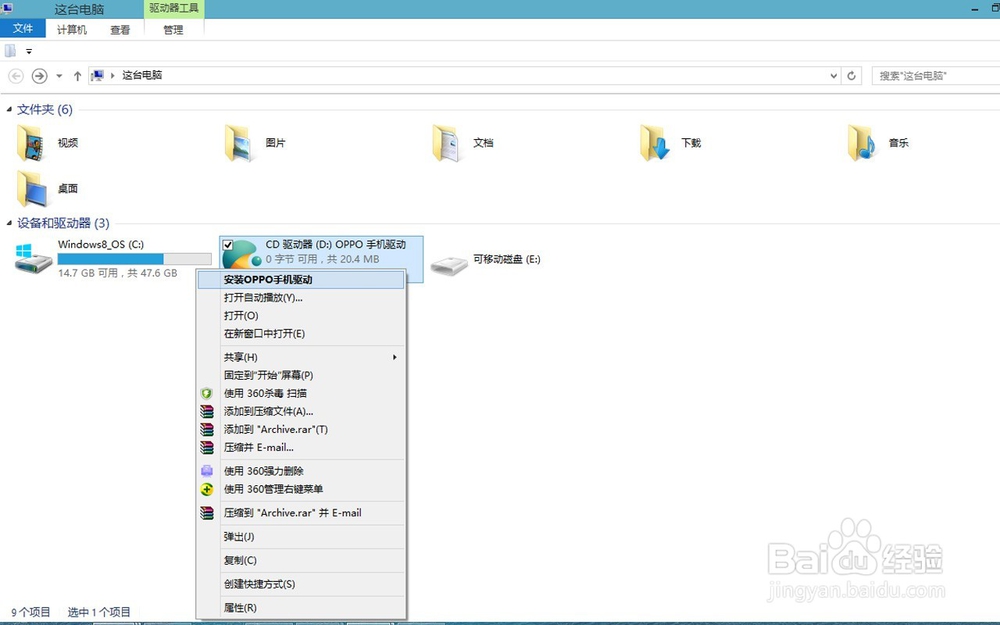Image resolution: width=1000 pixels, height=625 pixels.
Task: Go forward with the forward arrow
Action: 39,76
